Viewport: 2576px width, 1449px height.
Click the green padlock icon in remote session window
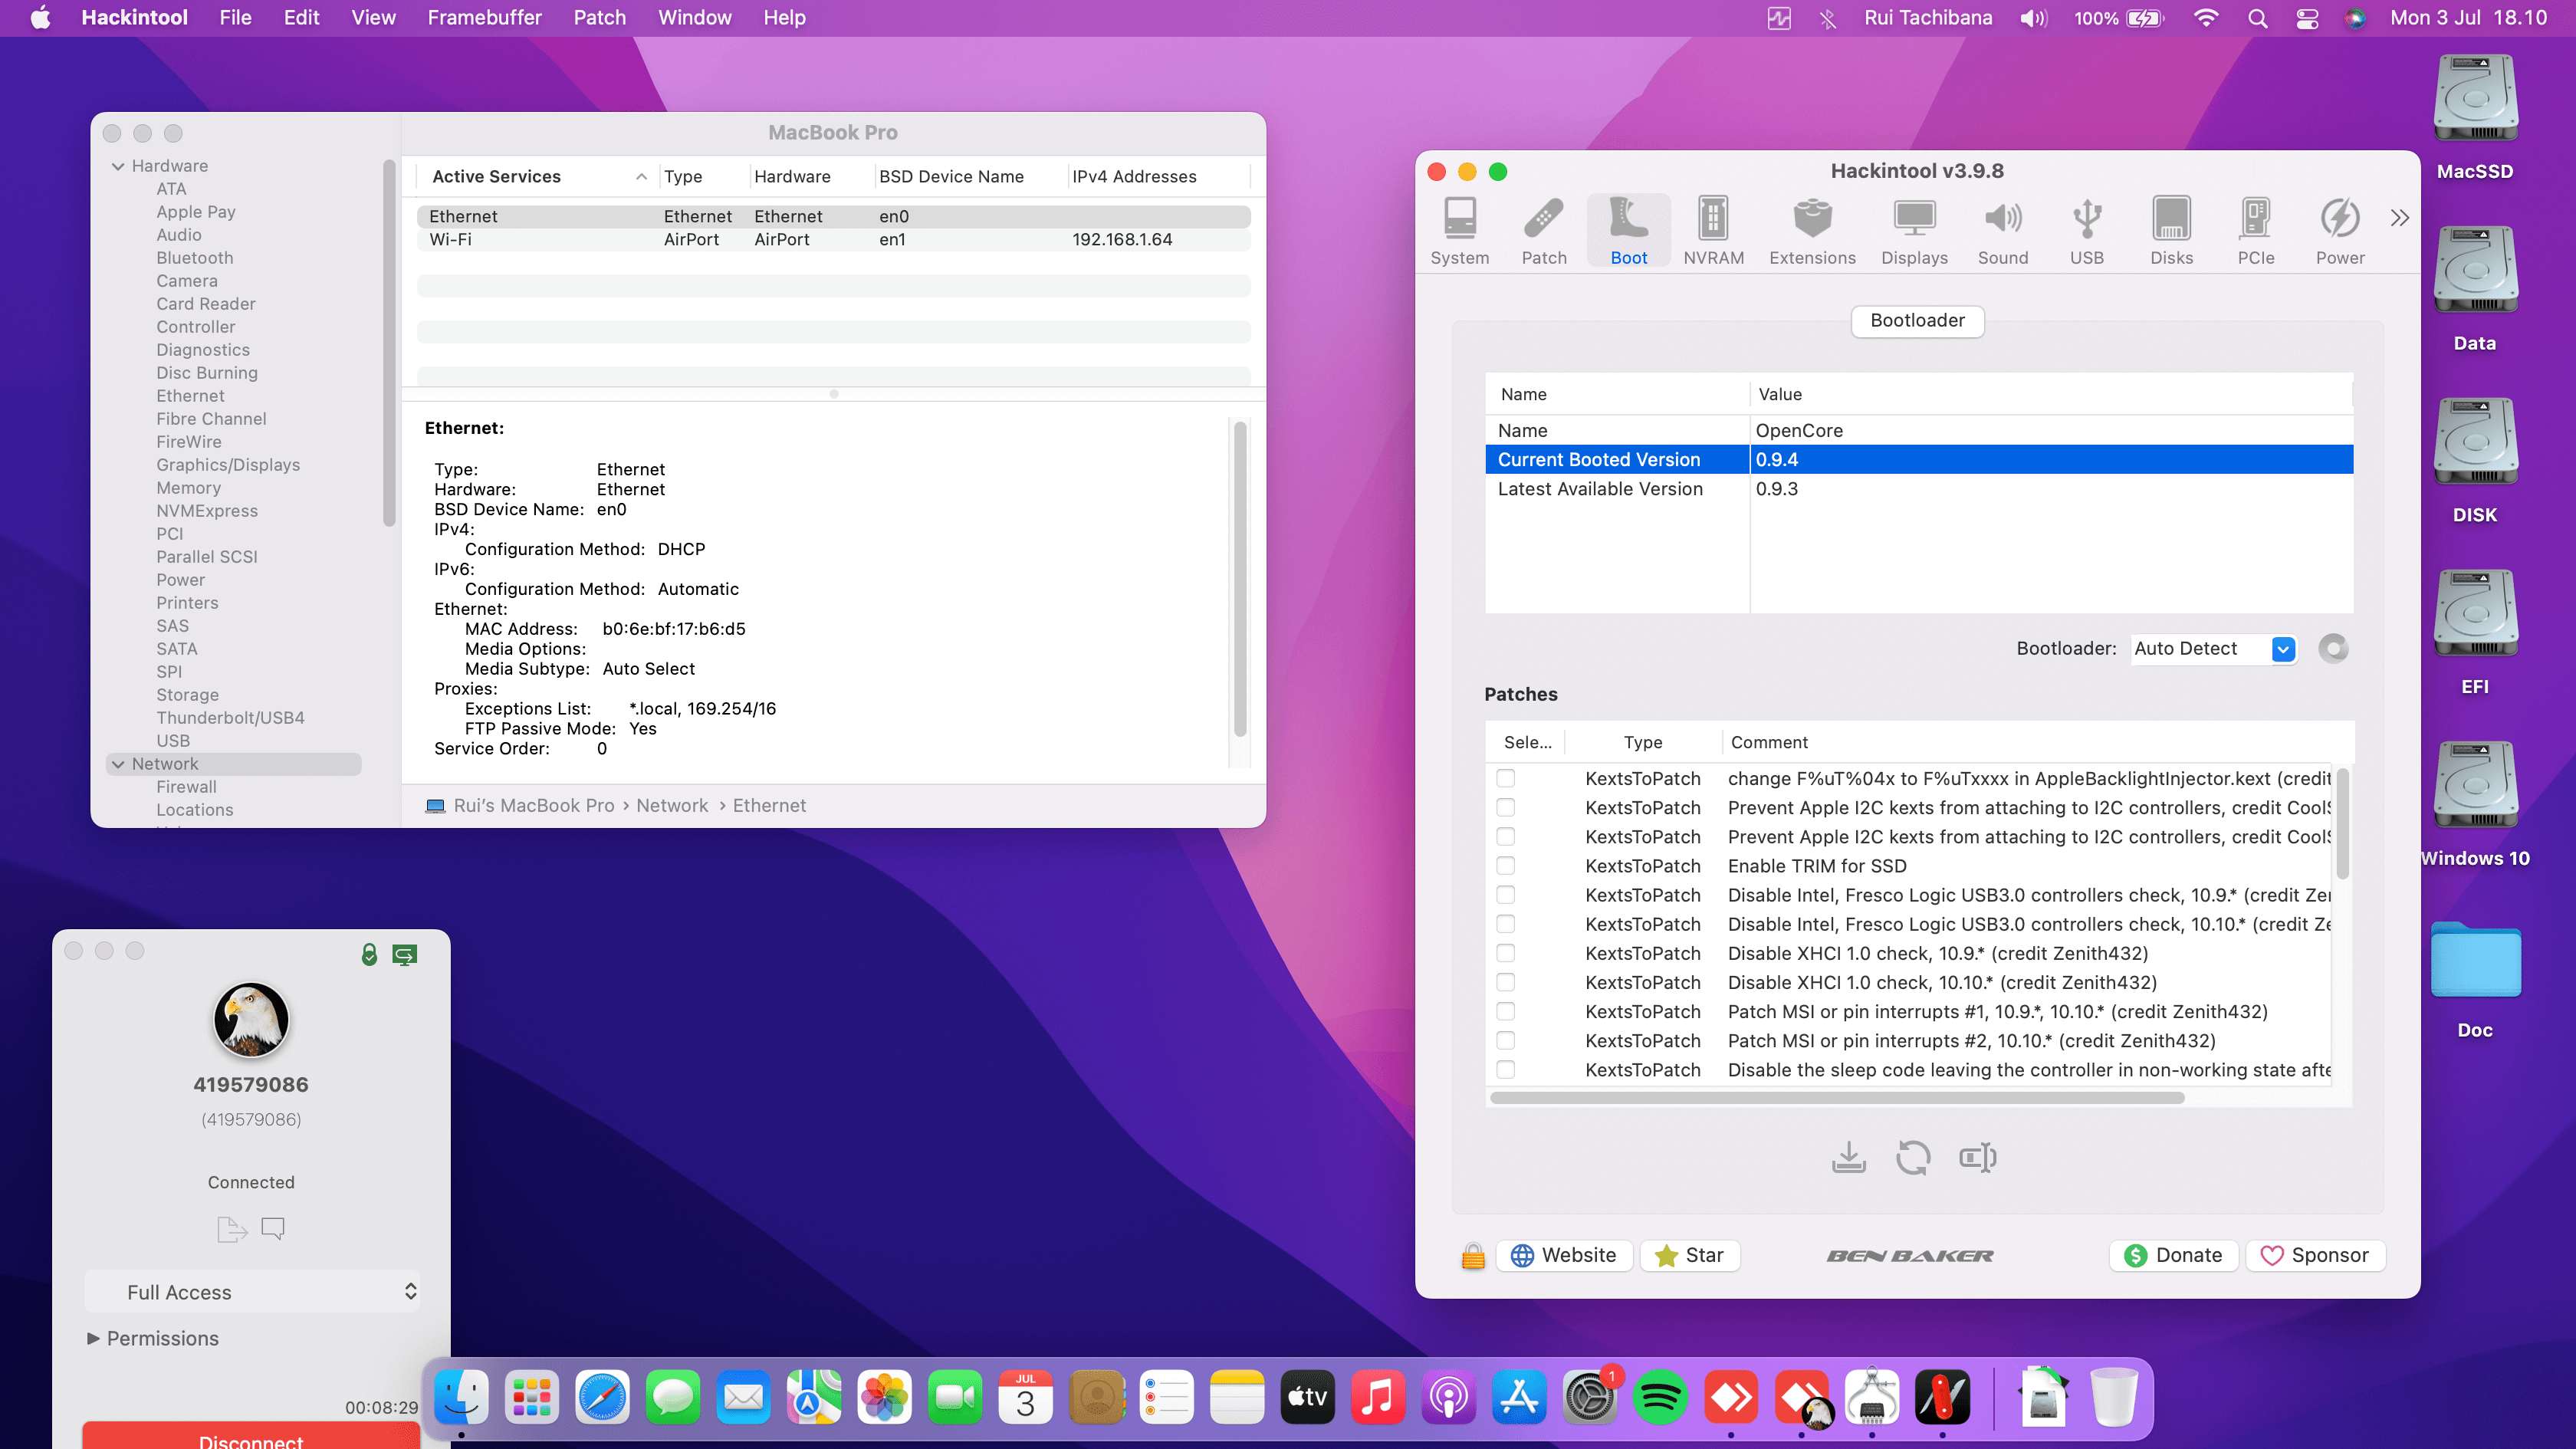point(369,954)
